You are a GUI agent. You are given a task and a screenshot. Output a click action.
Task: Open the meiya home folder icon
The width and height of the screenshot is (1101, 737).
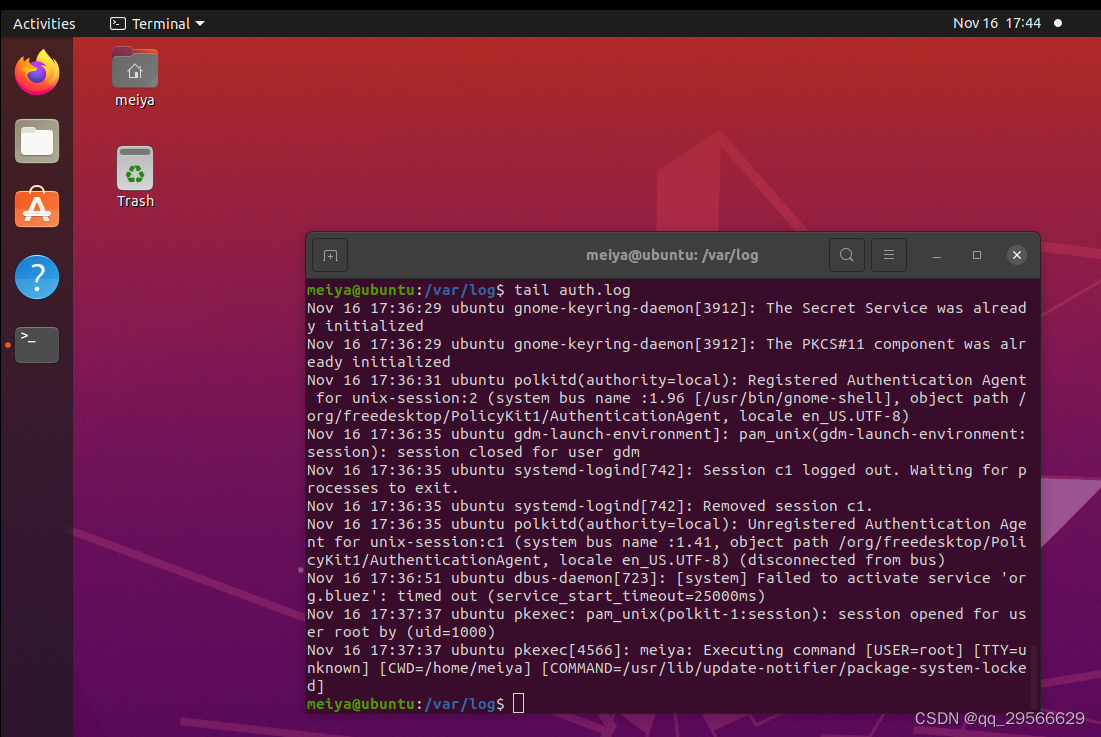point(135,77)
